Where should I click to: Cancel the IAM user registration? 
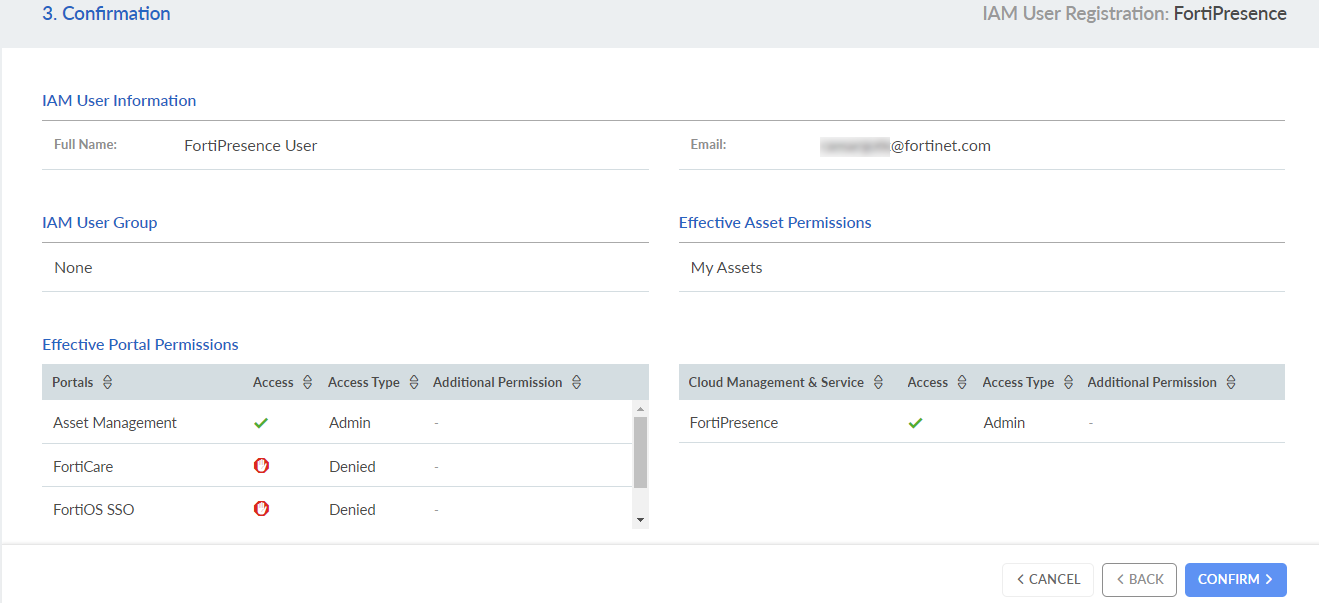tap(1048, 580)
